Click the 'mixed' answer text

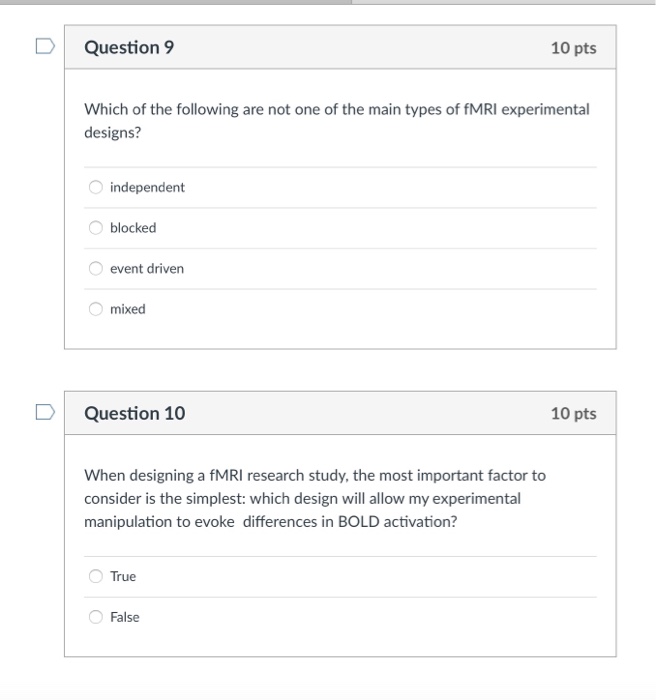128,309
